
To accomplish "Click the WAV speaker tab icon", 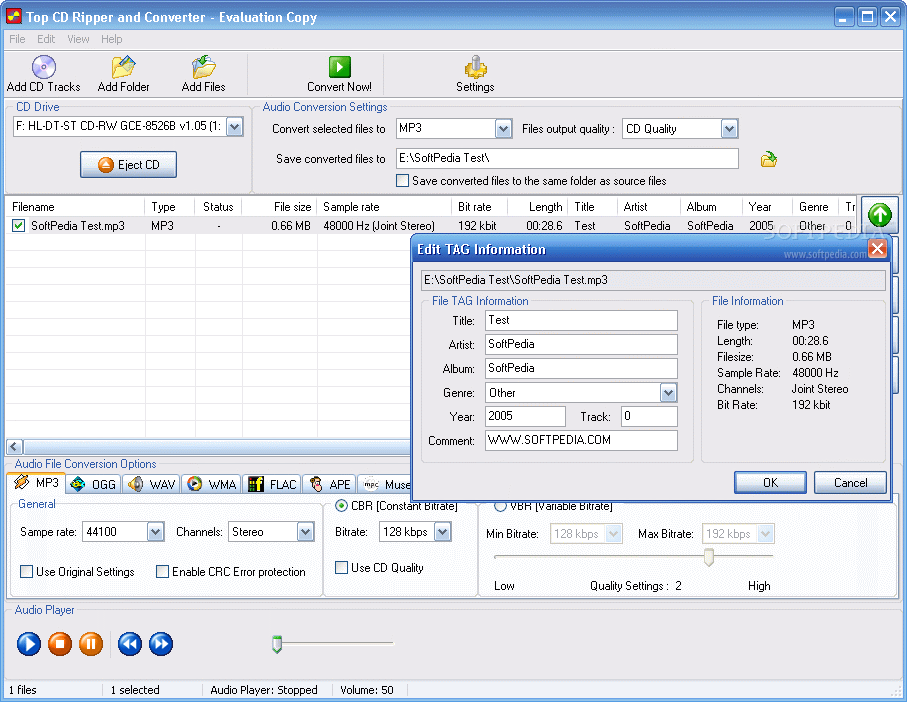I will (x=135, y=484).
